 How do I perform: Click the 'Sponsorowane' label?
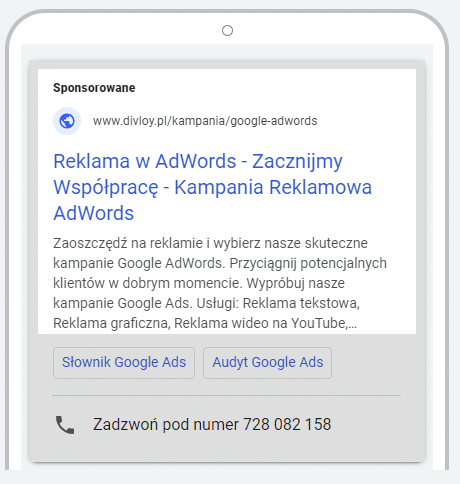coord(94,88)
